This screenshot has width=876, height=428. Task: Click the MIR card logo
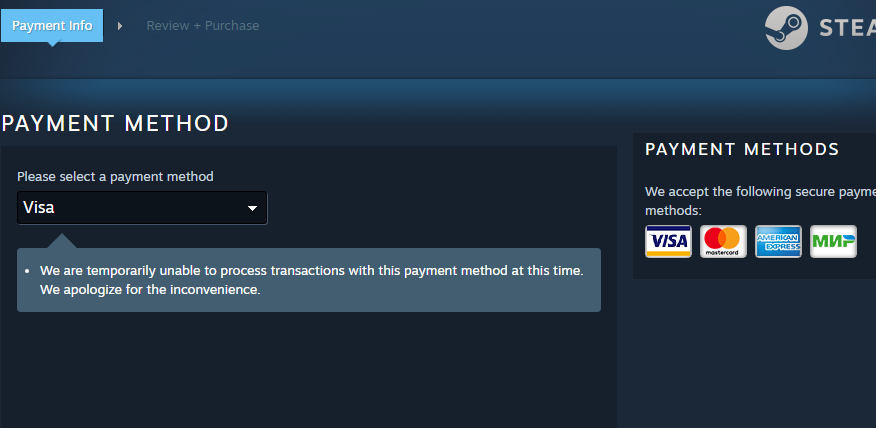[x=833, y=241]
